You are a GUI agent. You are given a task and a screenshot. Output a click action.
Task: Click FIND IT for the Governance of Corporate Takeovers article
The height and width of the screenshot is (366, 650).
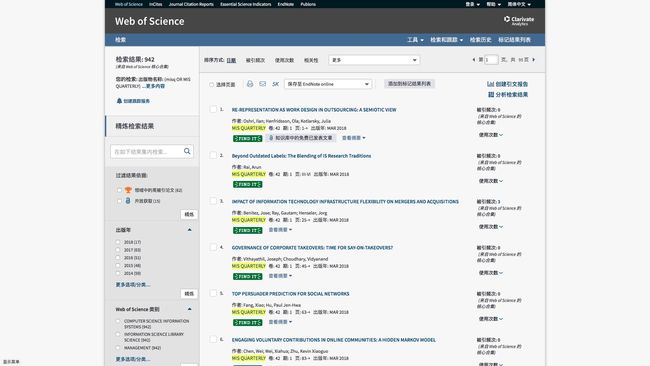point(247,276)
